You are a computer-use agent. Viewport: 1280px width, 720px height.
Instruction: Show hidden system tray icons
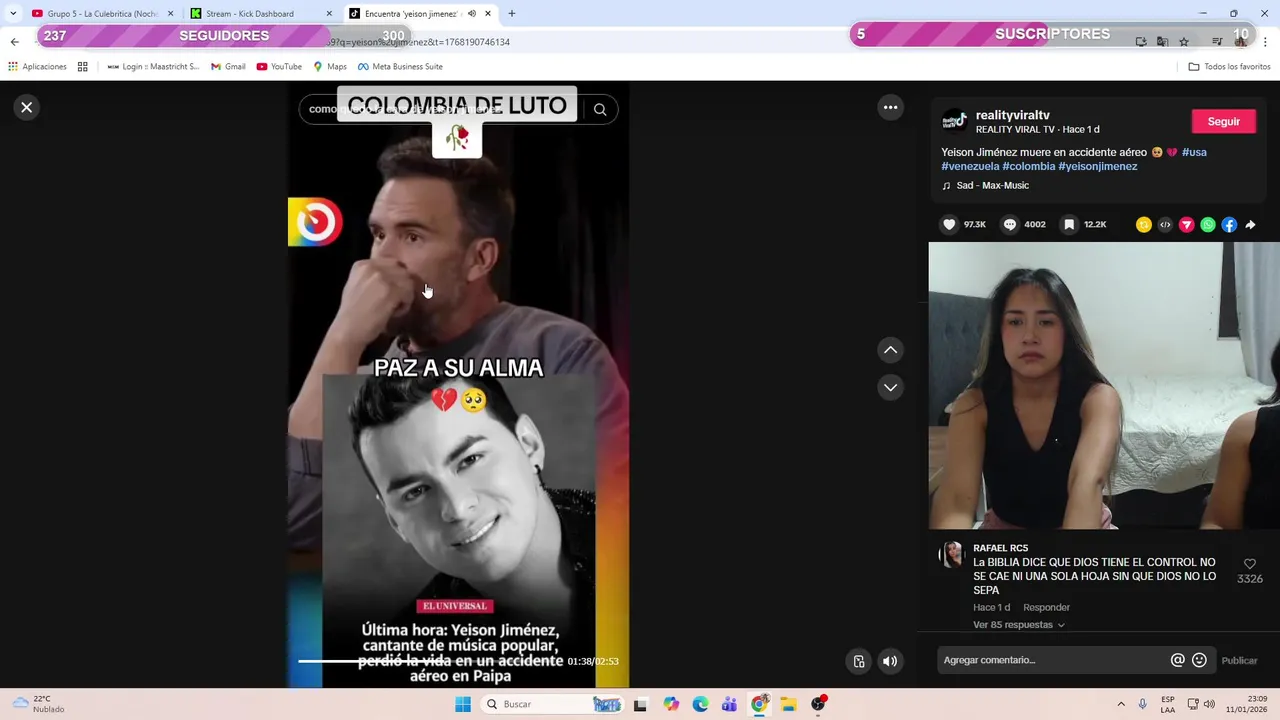[x=1121, y=704]
